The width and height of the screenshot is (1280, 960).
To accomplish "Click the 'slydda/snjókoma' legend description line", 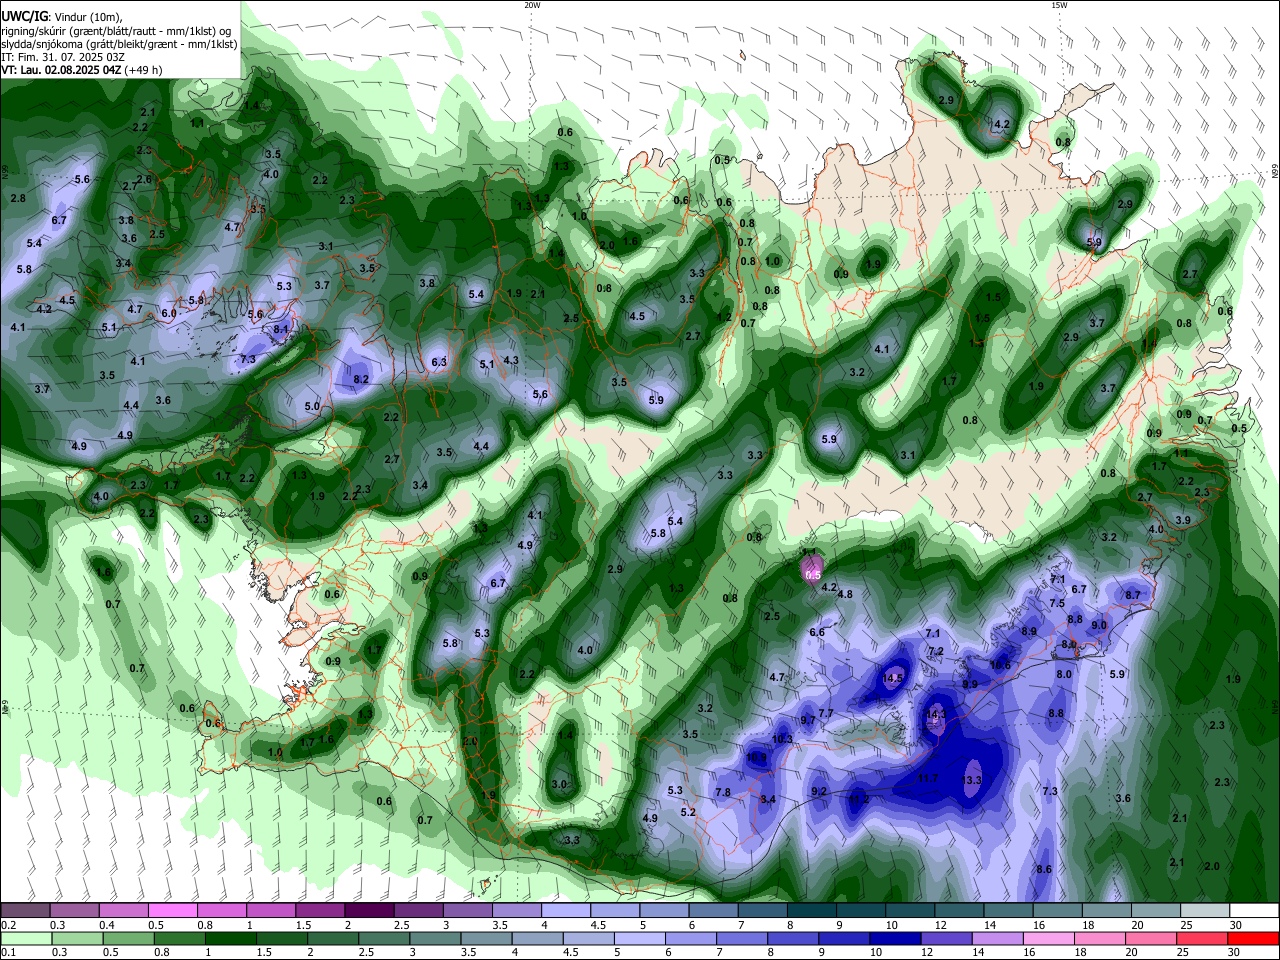I will (119, 44).
